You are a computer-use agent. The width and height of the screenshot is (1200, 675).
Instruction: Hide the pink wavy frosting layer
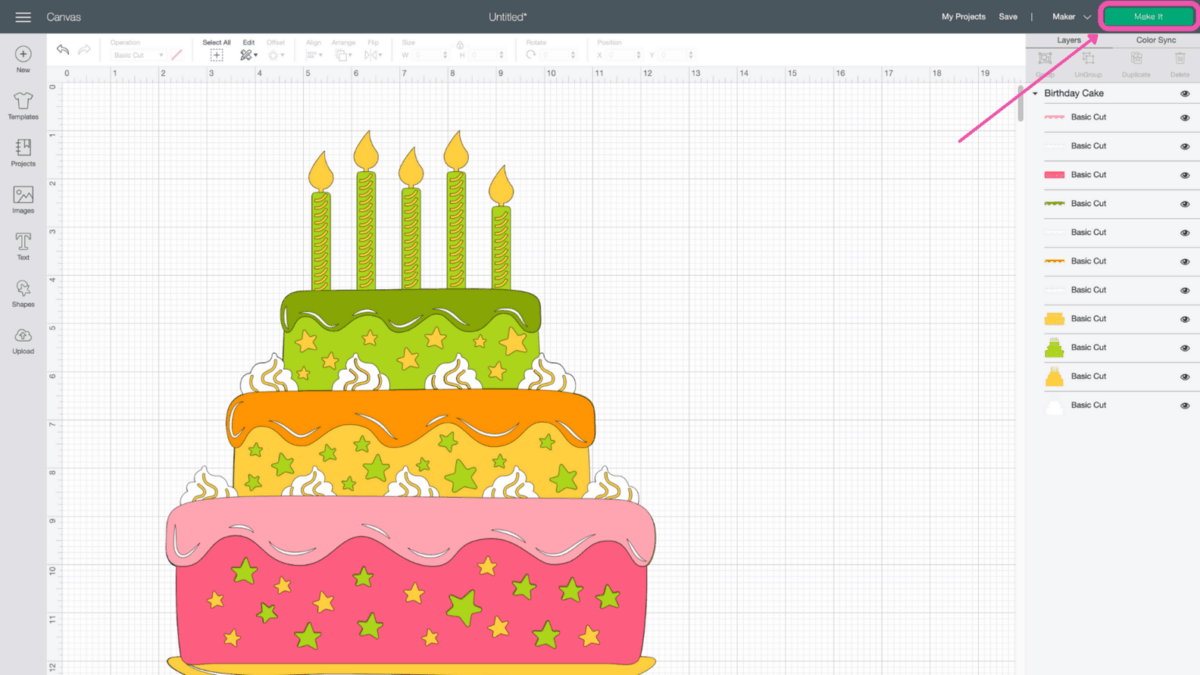click(x=1185, y=118)
